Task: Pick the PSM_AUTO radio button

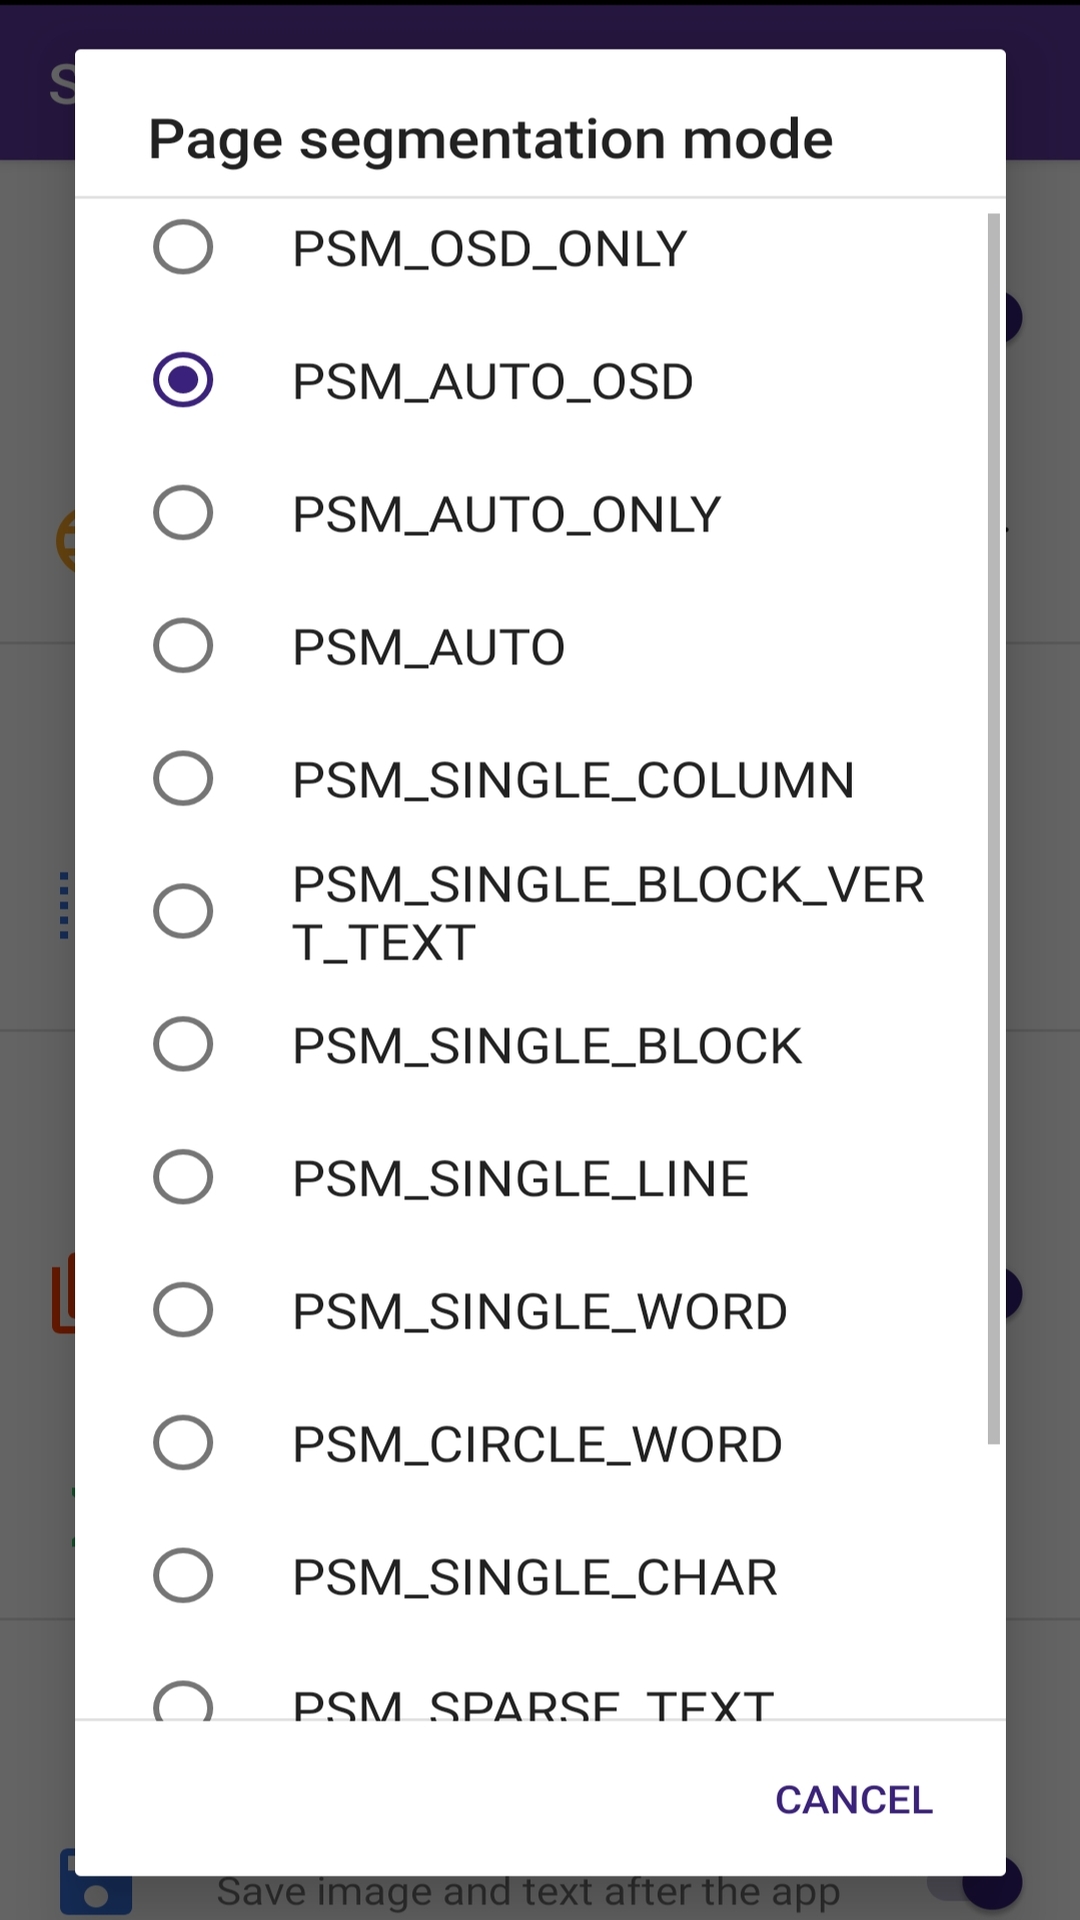Action: (x=183, y=646)
